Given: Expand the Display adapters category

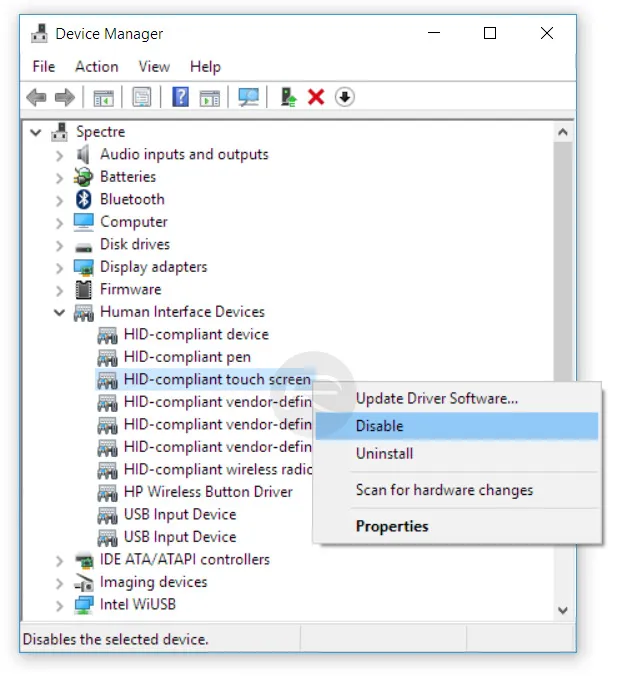Looking at the screenshot, I should coord(60,268).
